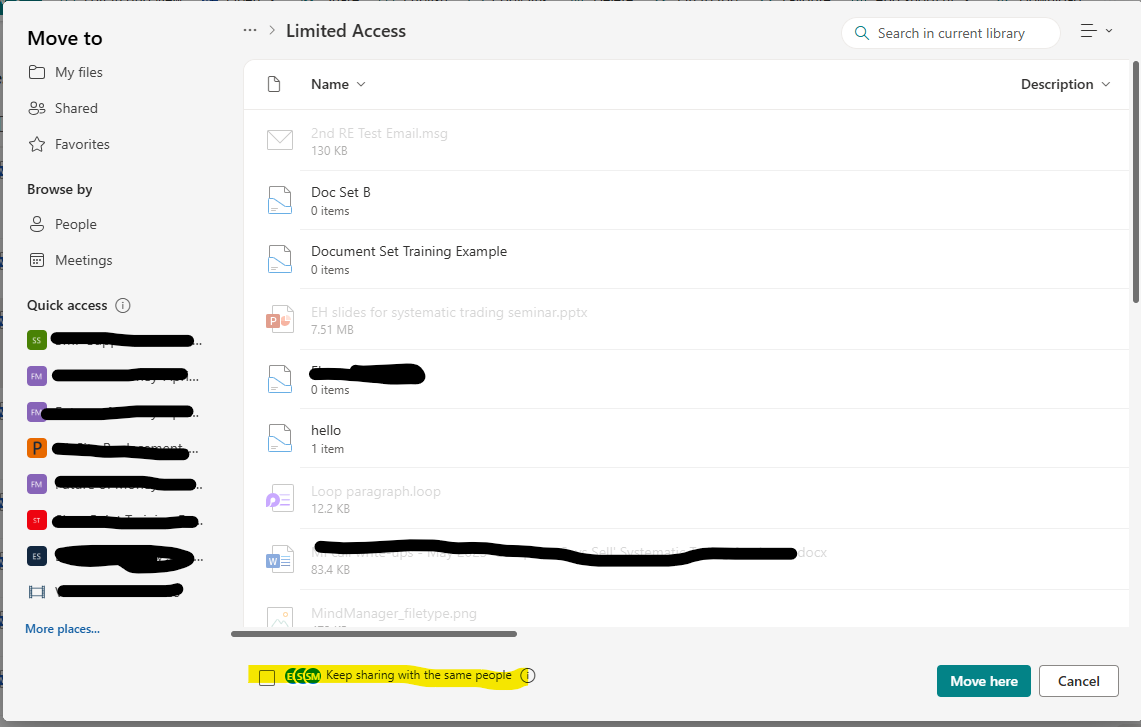Click the Move here button
This screenshot has width=1141, height=727.
[983, 681]
